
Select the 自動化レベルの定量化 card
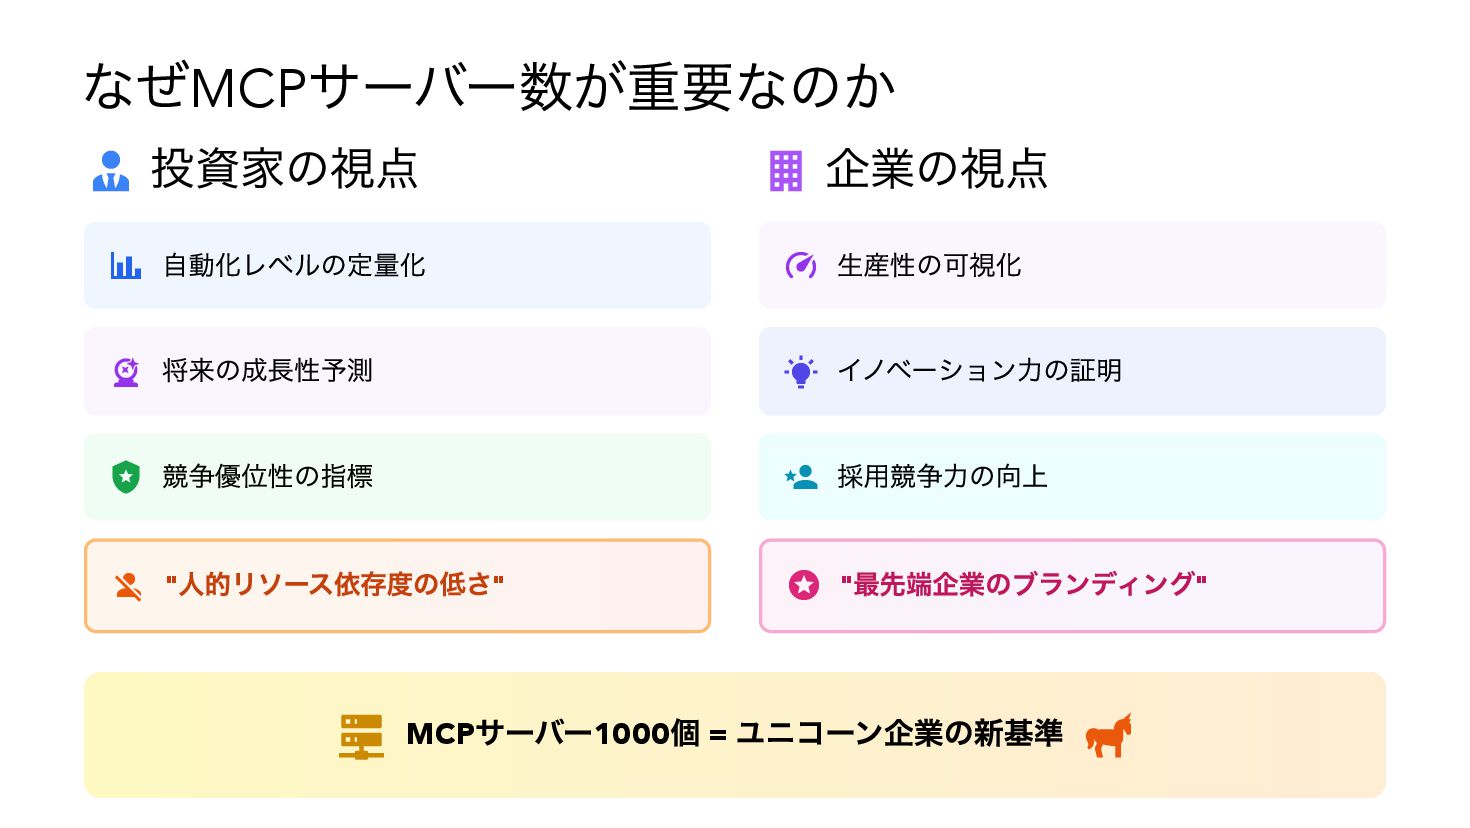[x=397, y=265]
